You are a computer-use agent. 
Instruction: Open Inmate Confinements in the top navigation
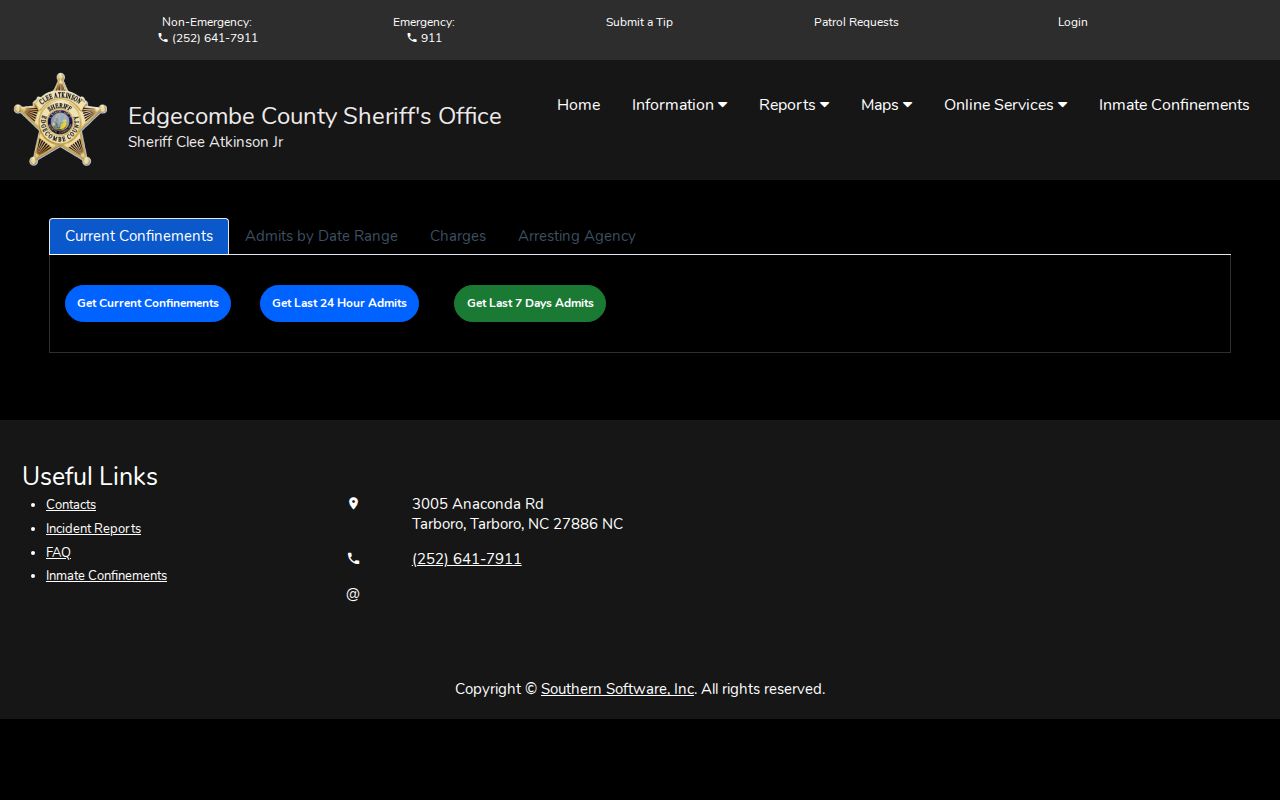[1174, 105]
